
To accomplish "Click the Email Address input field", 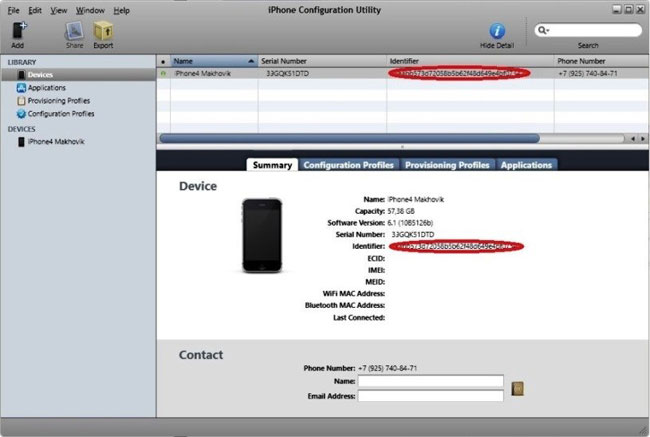I will click(x=431, y=396).
